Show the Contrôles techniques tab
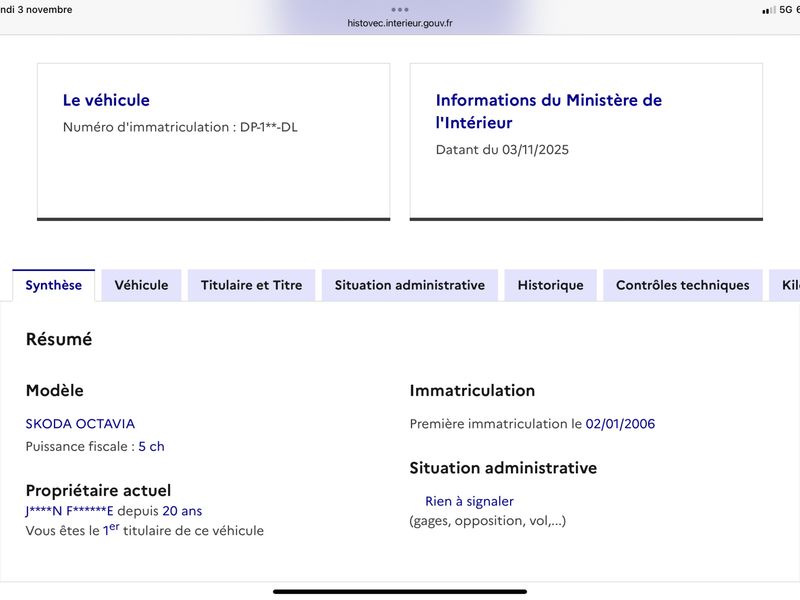800x600 pixels. [x=683, y=285]
